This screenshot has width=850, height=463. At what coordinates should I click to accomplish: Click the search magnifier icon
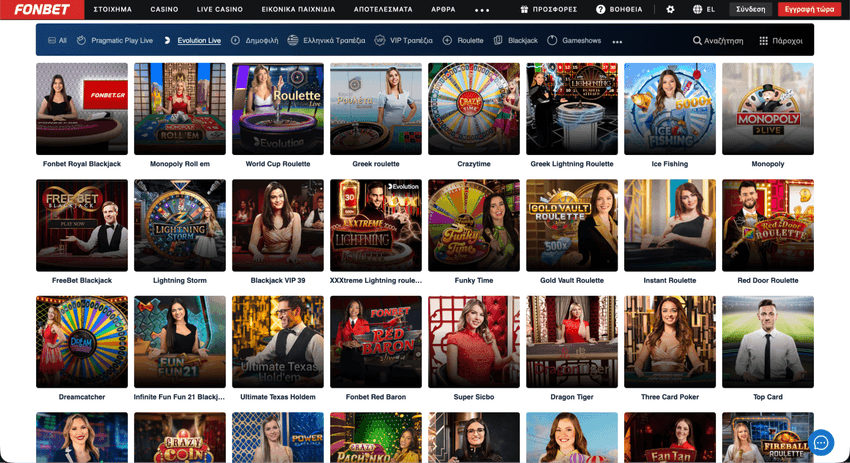click(x=697, y=41)
